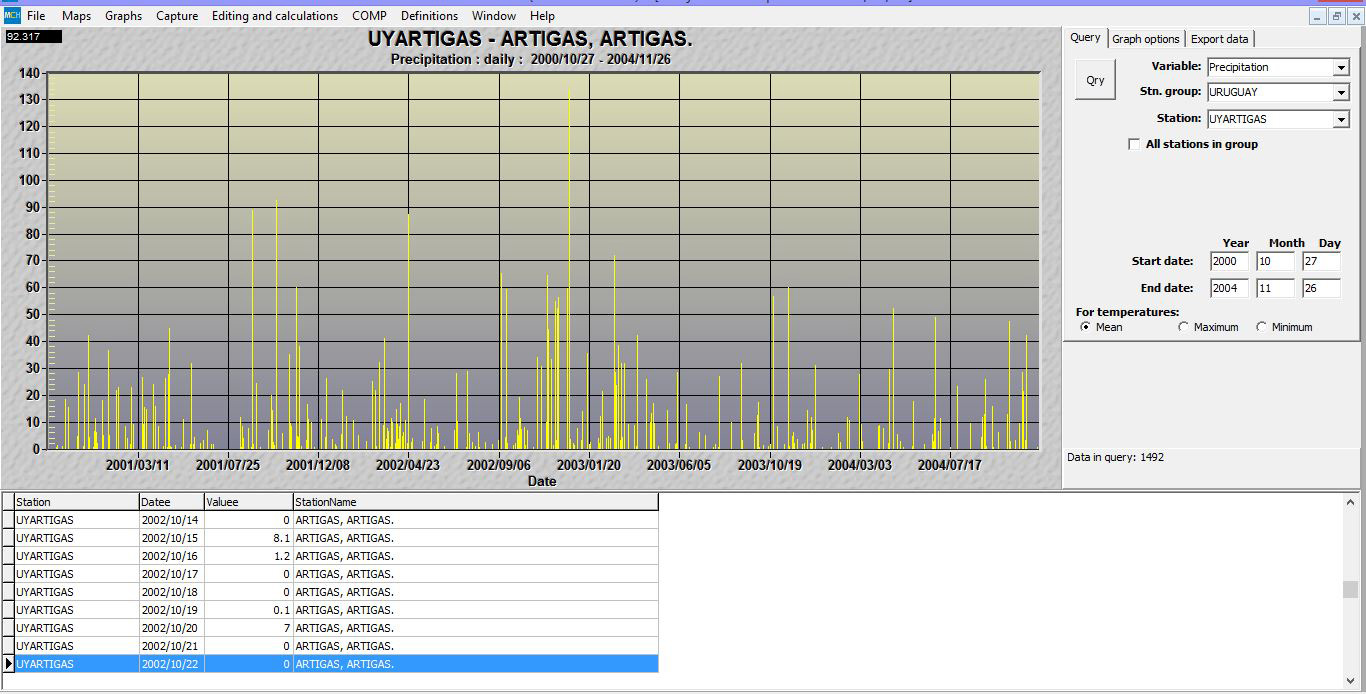
Task: Click the MCH application icon
Action: pyautogui.click(x=11, y=15)
